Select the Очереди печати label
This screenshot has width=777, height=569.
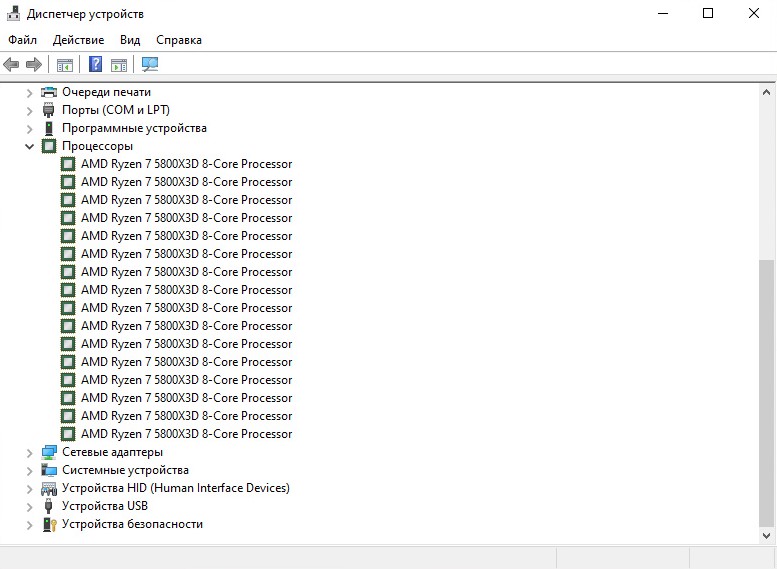(107, 92)
